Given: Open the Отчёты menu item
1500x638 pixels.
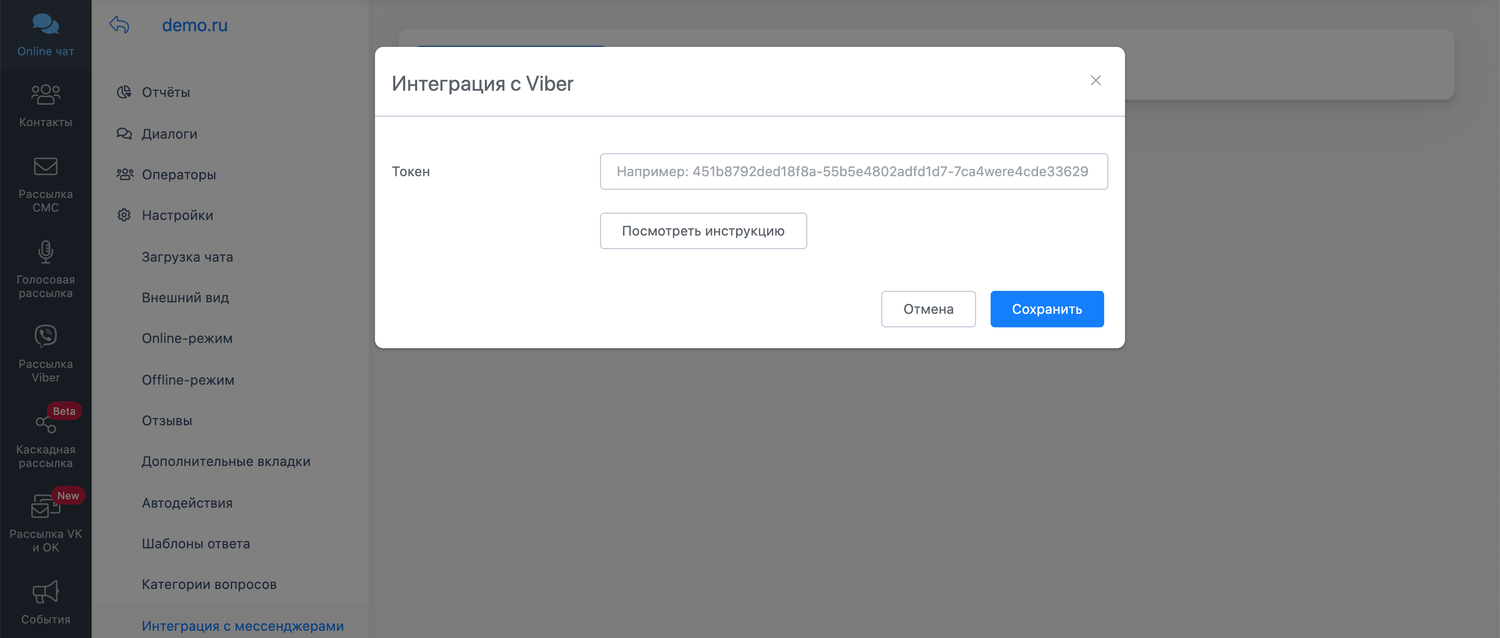Looking at the screenshot, I should point(166,92).
